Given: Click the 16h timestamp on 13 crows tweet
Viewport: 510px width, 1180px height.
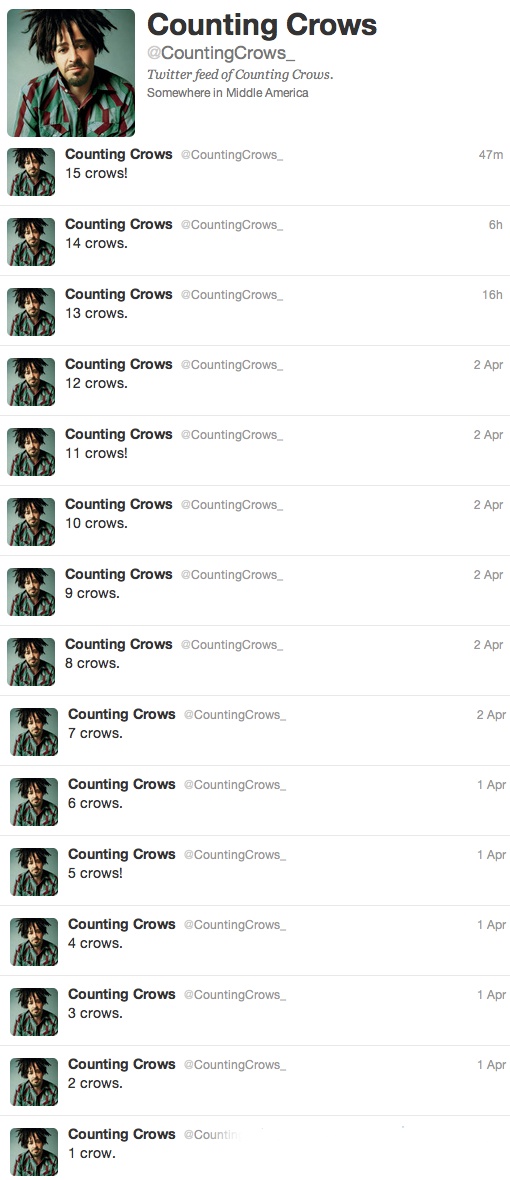Looking at the screenshot, I should [493, 295].
